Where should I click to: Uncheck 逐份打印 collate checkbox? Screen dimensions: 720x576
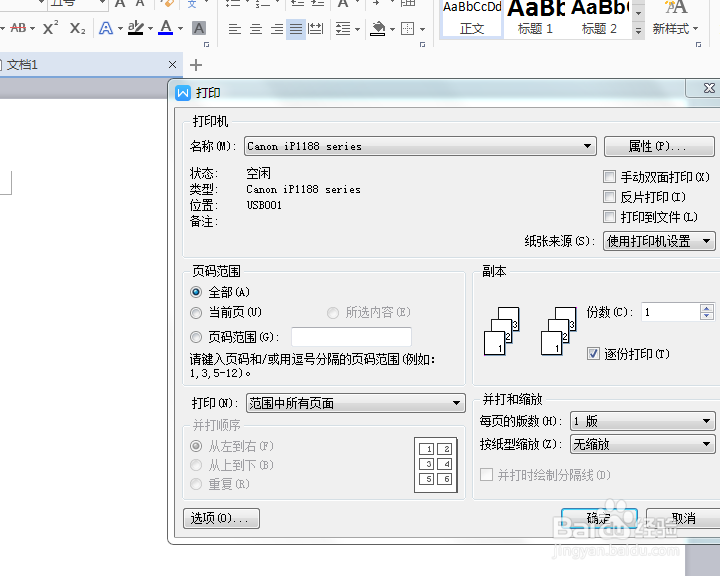(x=593, y=353)
